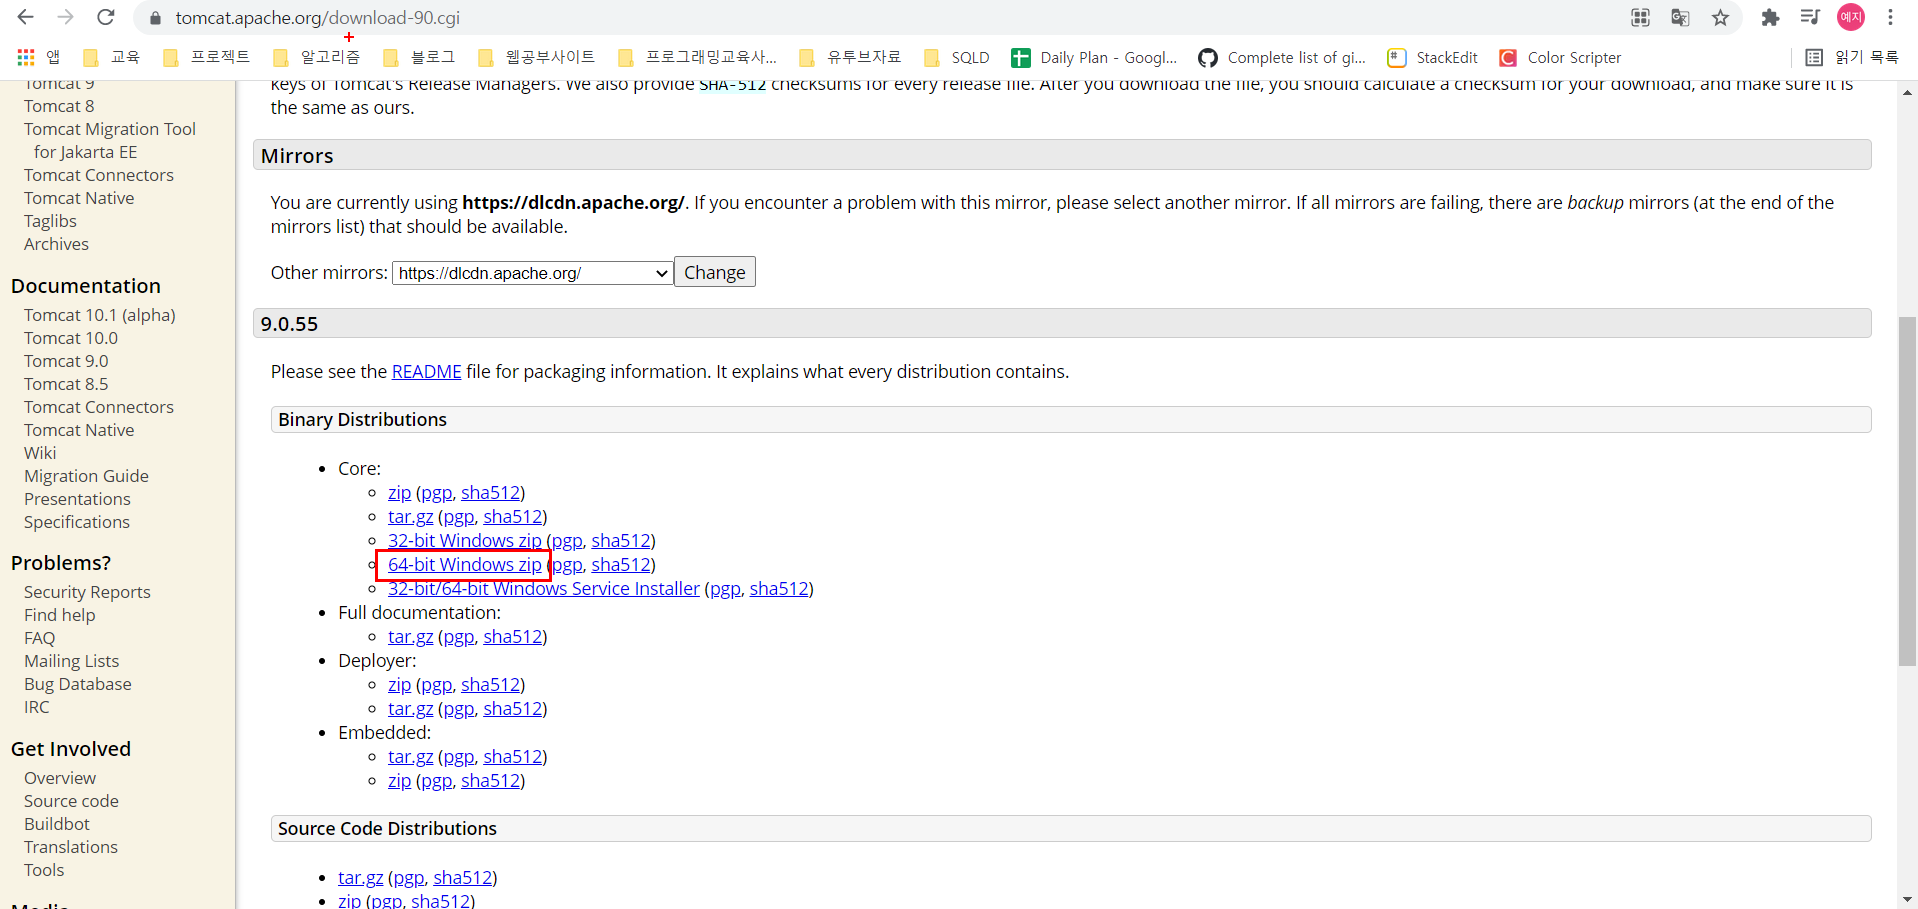Open Security Reports sidebar link
Viewport: 1918px width, 909px height.
[87, 592]
